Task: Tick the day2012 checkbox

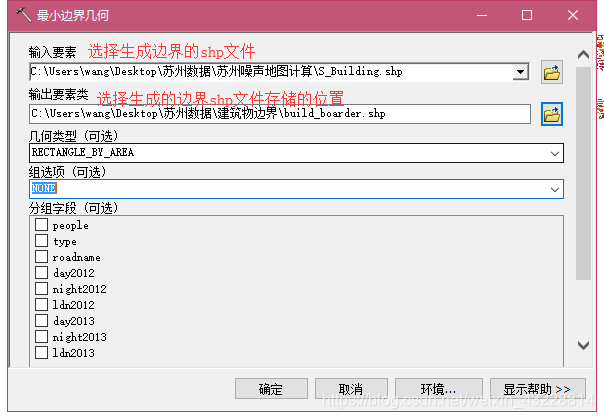Action: (x=41, y=273)
